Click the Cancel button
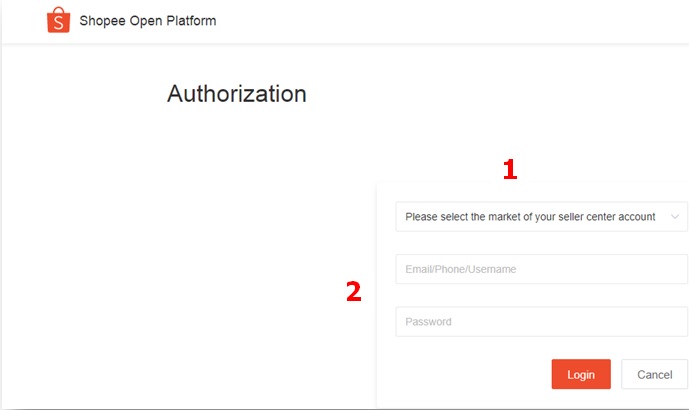 click(x=654, y=374)
